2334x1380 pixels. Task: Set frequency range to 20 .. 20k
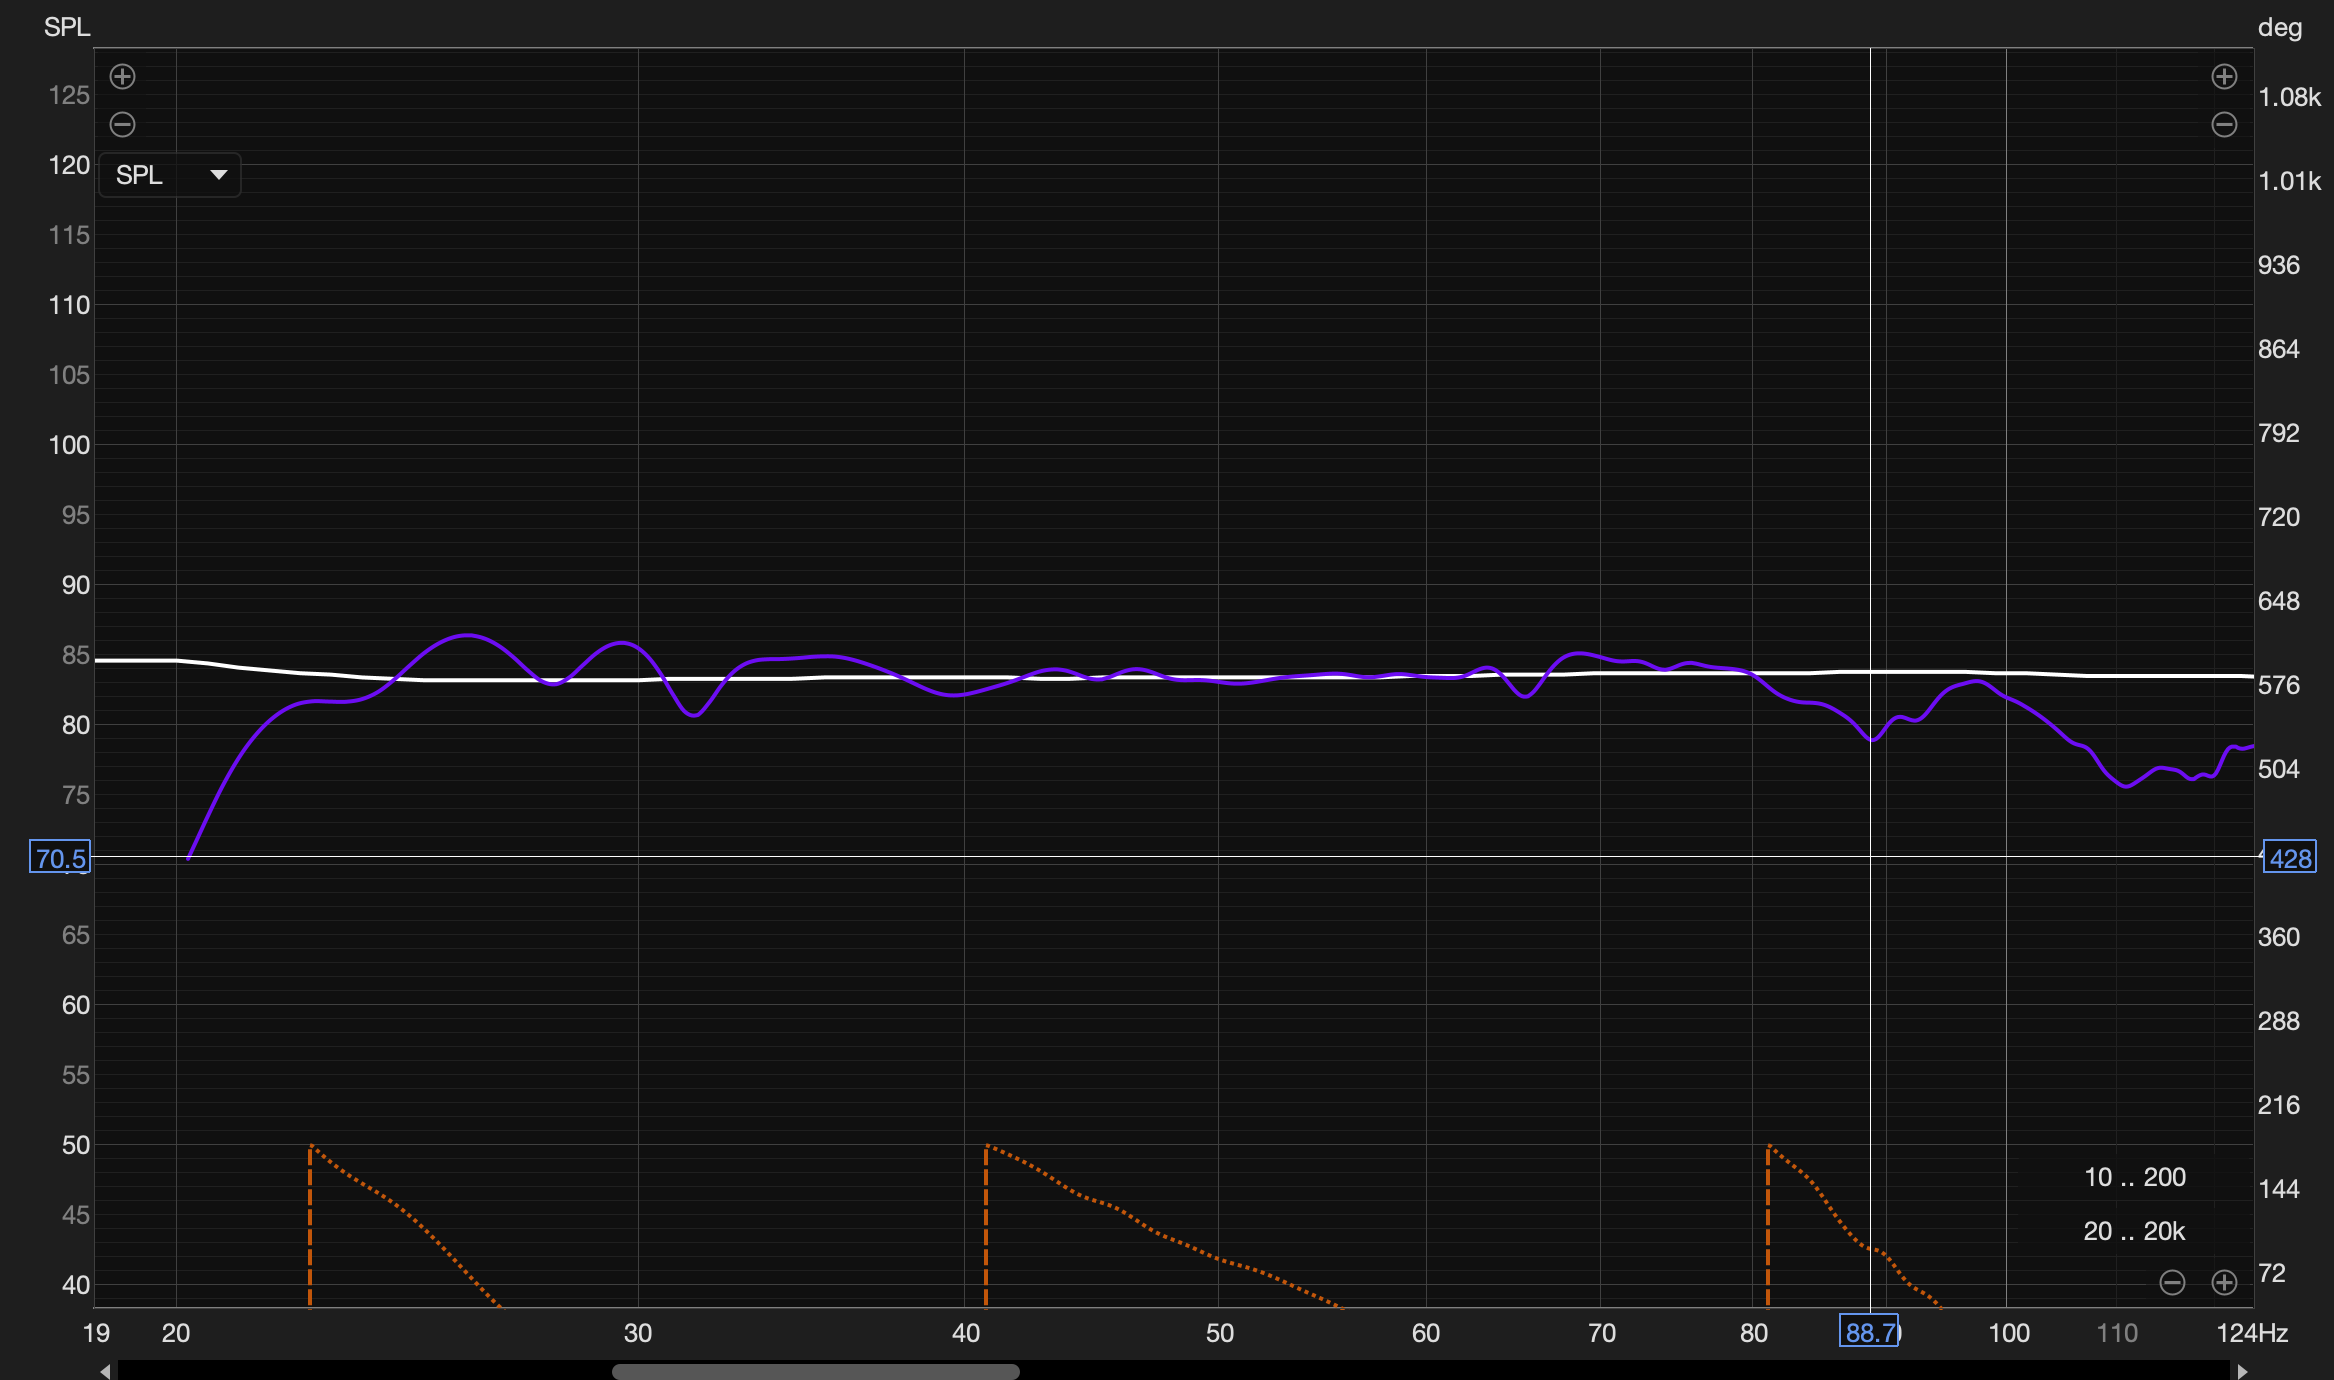[2134, 1231]
